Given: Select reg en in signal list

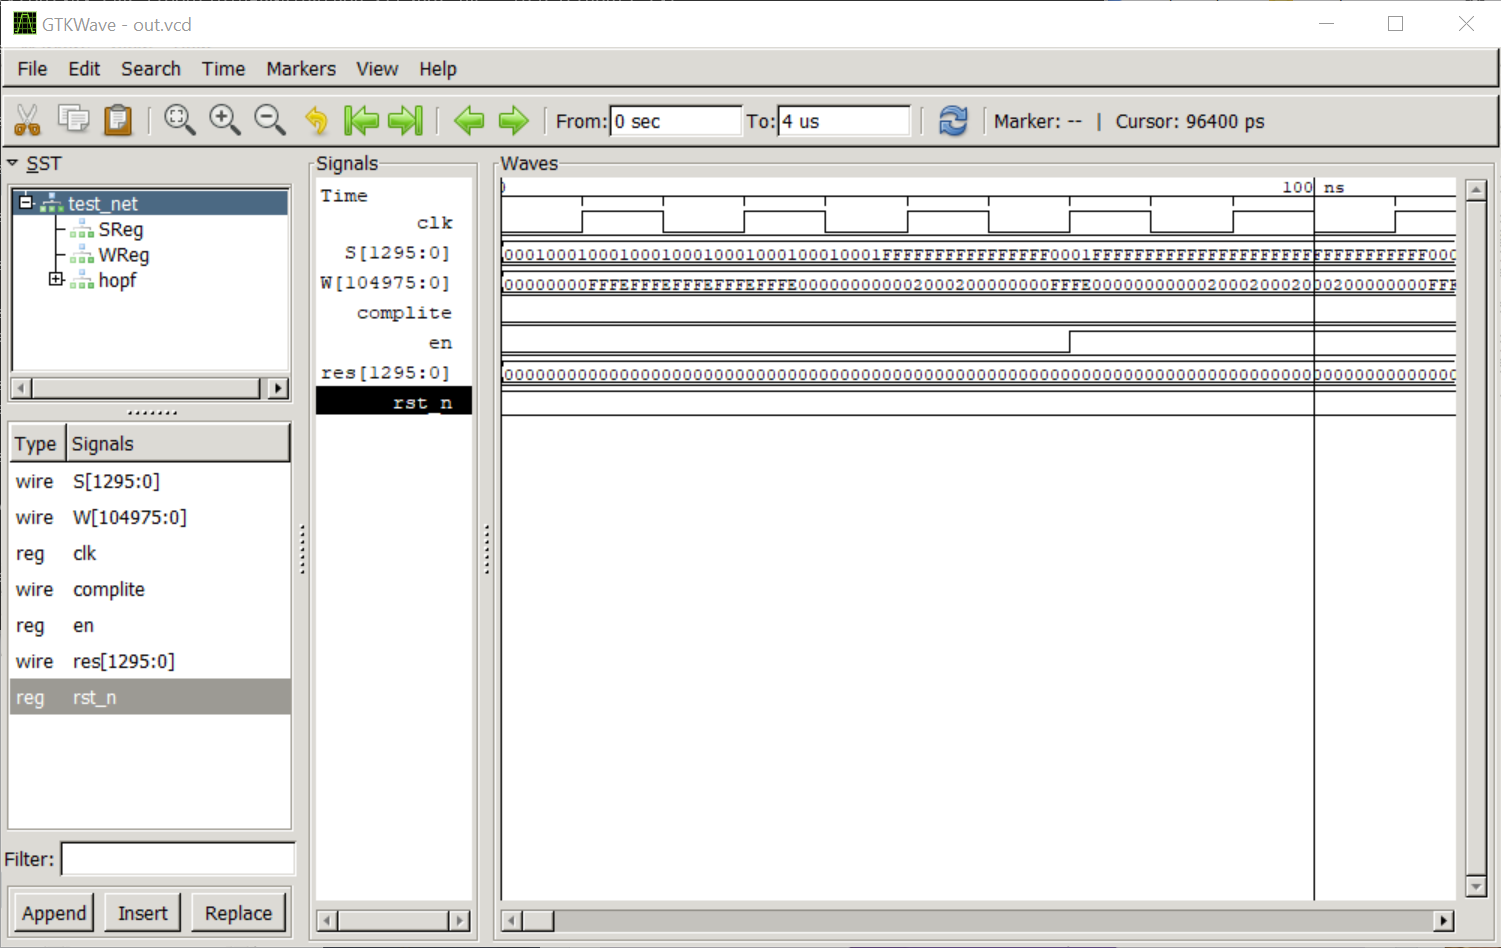Looking at the screenshot, I should (x=150, y=625).
